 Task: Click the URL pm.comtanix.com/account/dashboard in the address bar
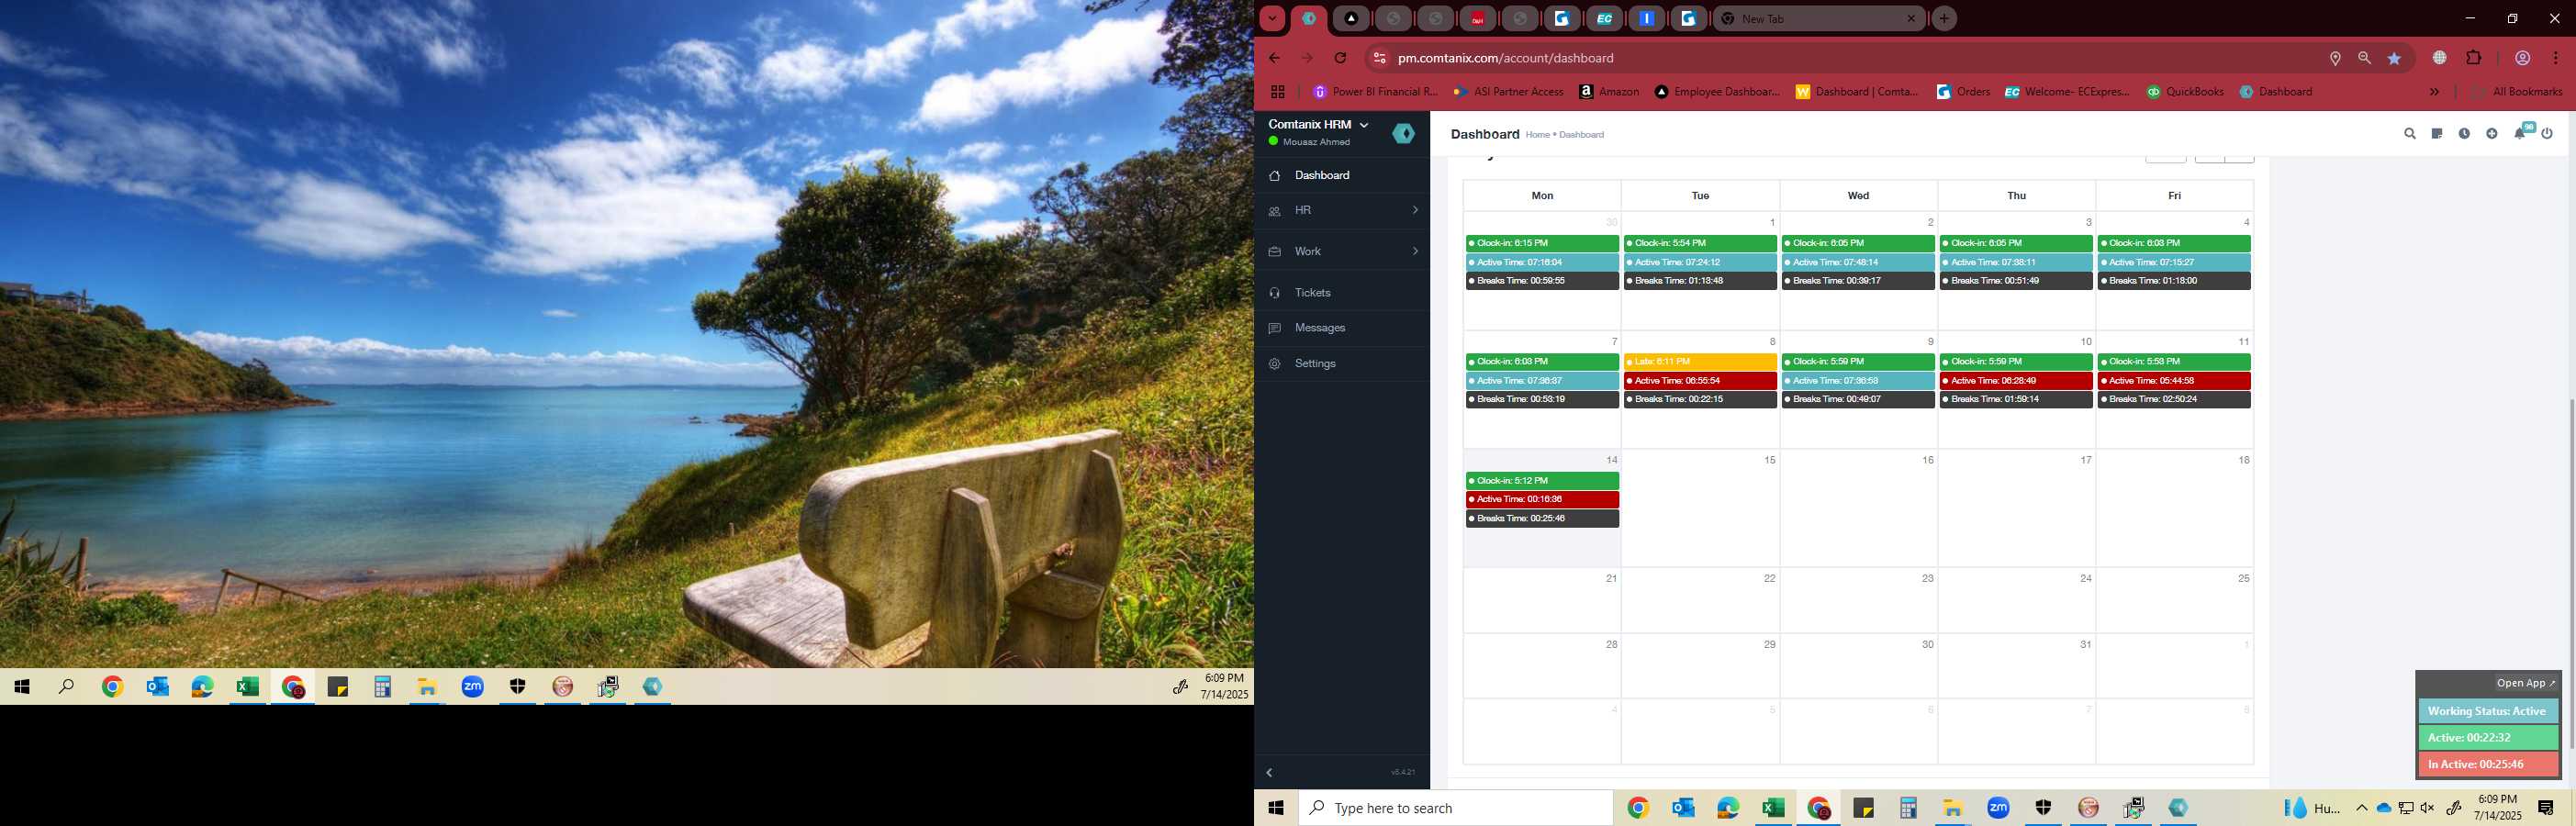1505,58
